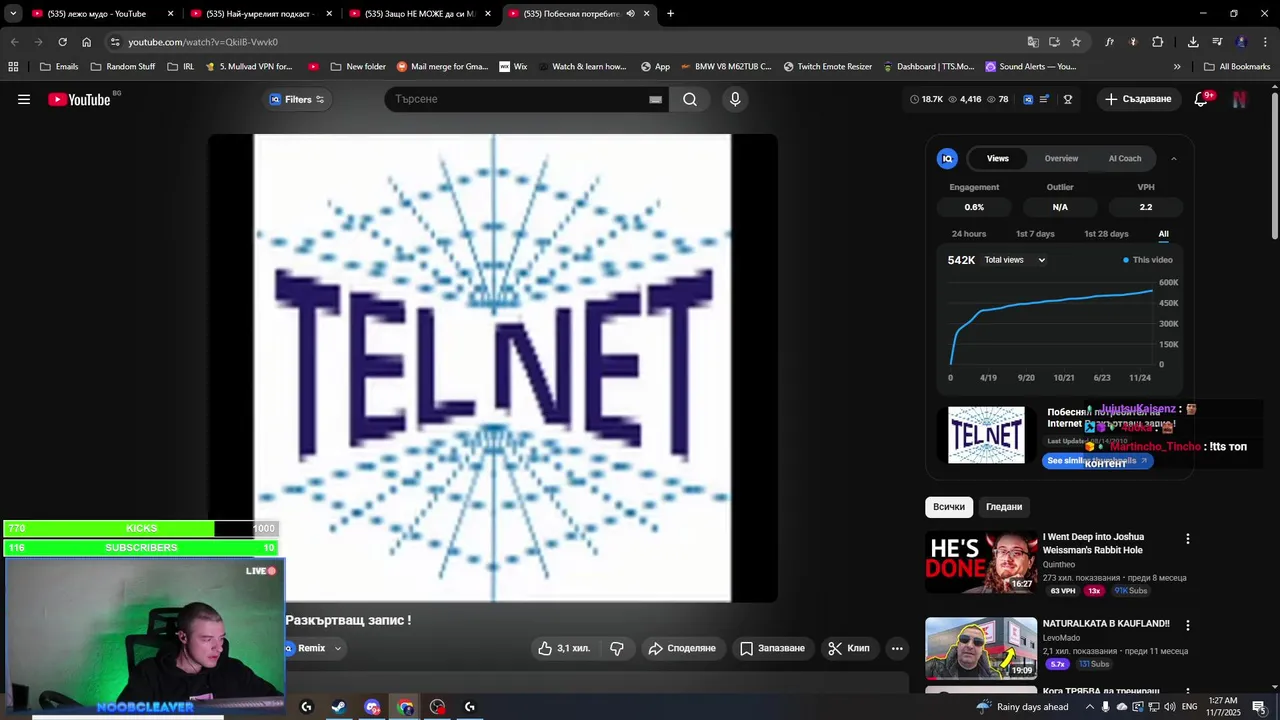
Task: Click the search magnifier button
Action: pos(690,99)
